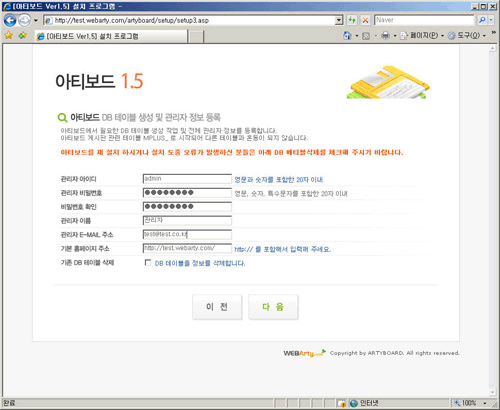Click the 관리자 아이디 field containing admin
Screen dimensions: 500x410
tap(187, 179)
